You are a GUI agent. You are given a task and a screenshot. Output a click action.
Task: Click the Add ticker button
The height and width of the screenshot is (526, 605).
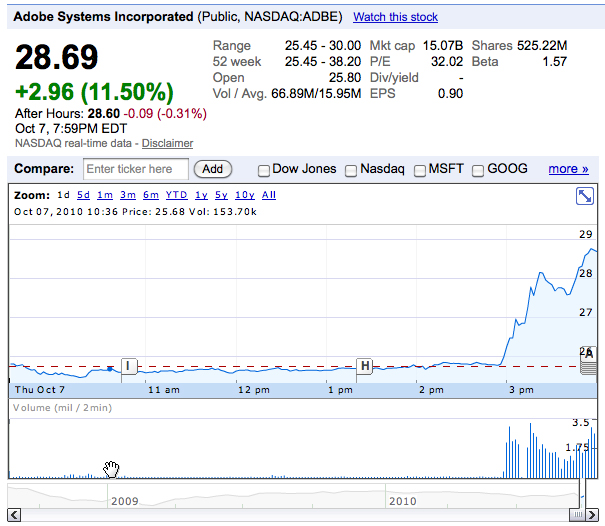213,169
